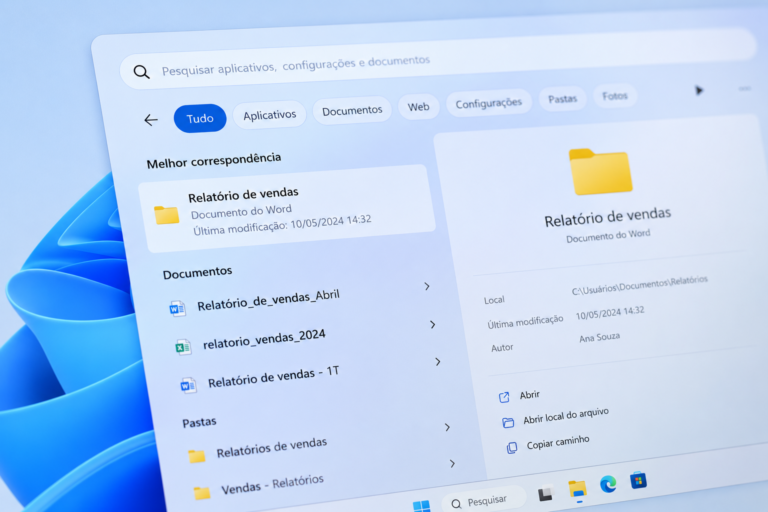Open the more options ellipsis menu
The width and height of the screenshot is (768, 512).
[x=744, y=89]
